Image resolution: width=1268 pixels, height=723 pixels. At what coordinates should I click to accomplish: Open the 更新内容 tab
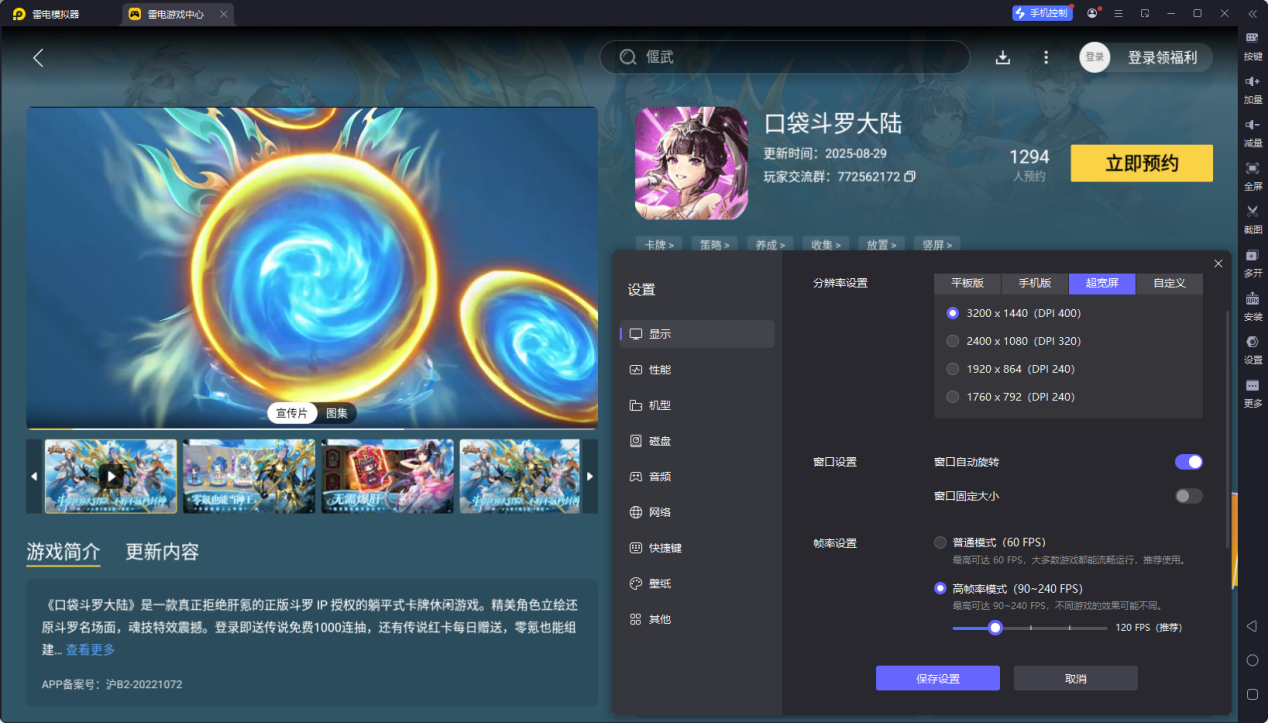click(x=162, y=552)
